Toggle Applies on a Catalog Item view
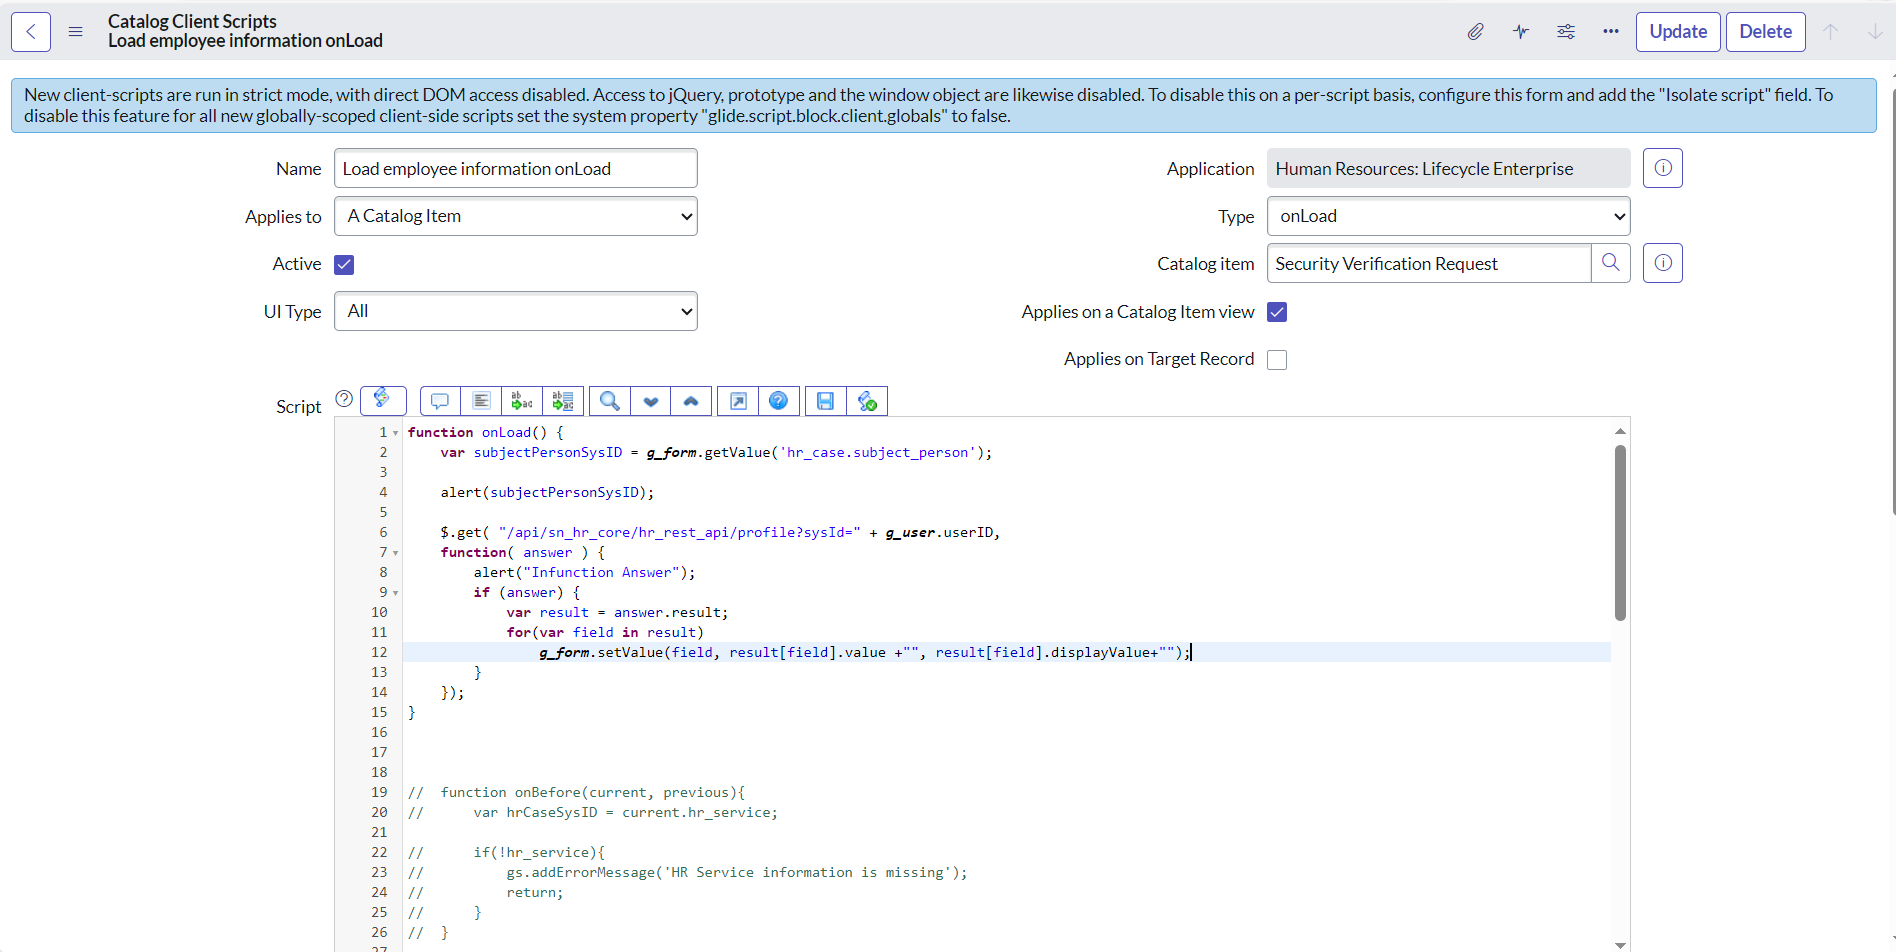This screenshot has width=1896, height=952. [1277, 312]
